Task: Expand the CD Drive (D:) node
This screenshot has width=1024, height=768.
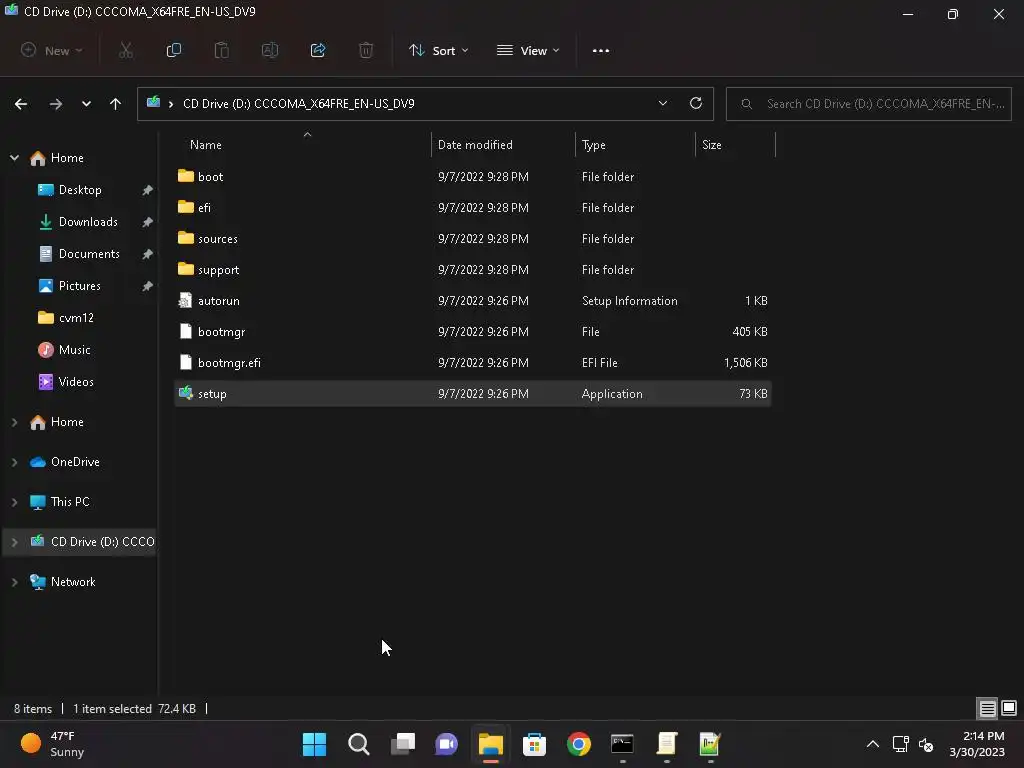Action: [x=14, y=542]
